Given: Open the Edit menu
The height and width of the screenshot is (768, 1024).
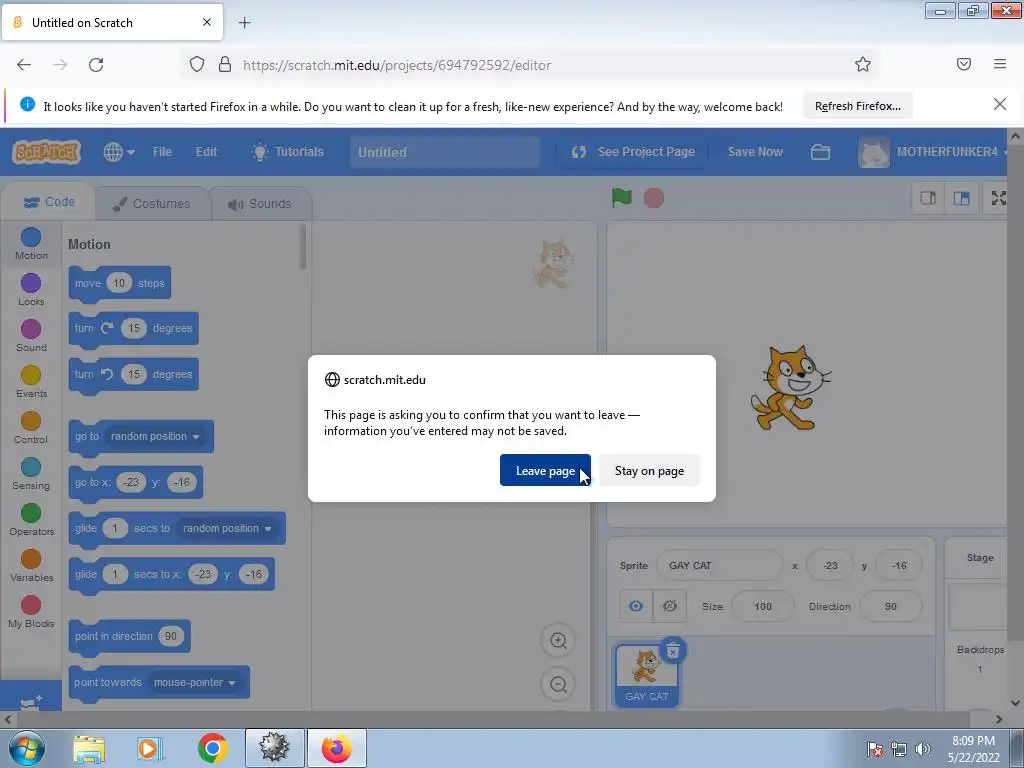Looking at the screenshot, I should (206, 152).
